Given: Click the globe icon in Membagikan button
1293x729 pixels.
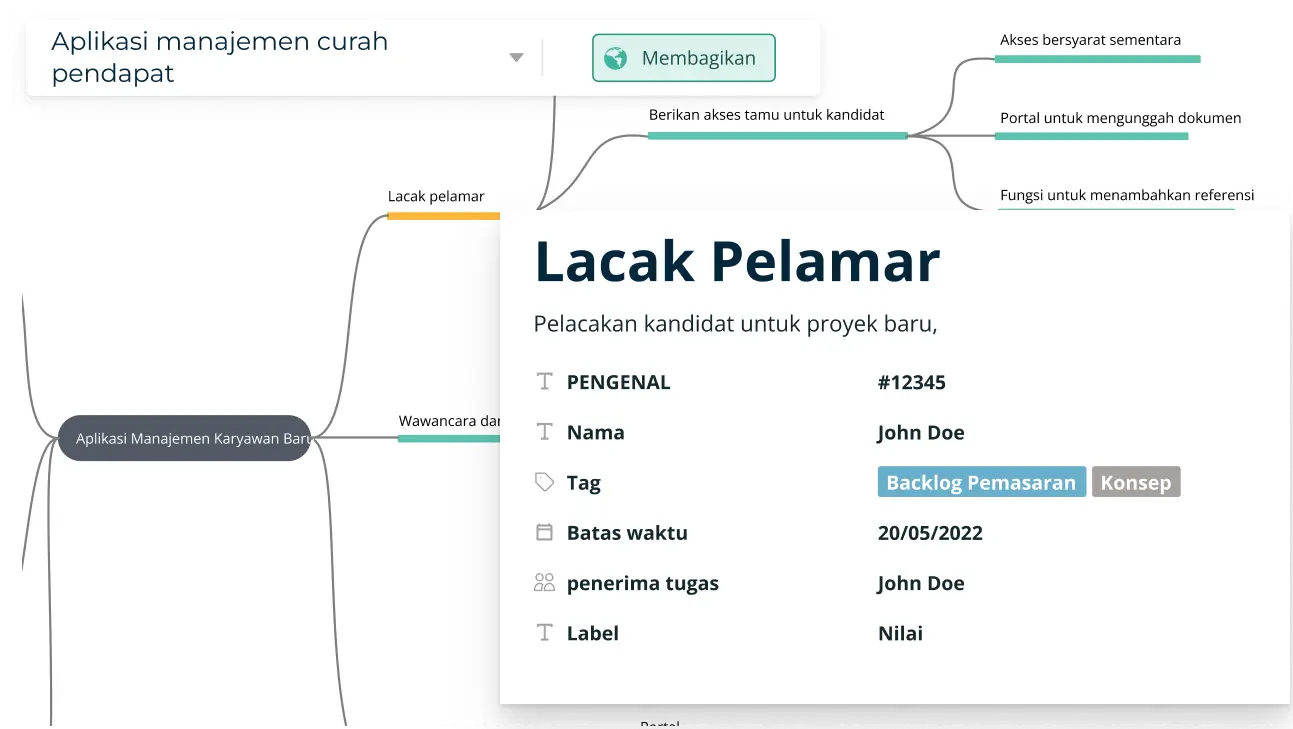Looking at the screenshot, I should [x=616, y=58].
